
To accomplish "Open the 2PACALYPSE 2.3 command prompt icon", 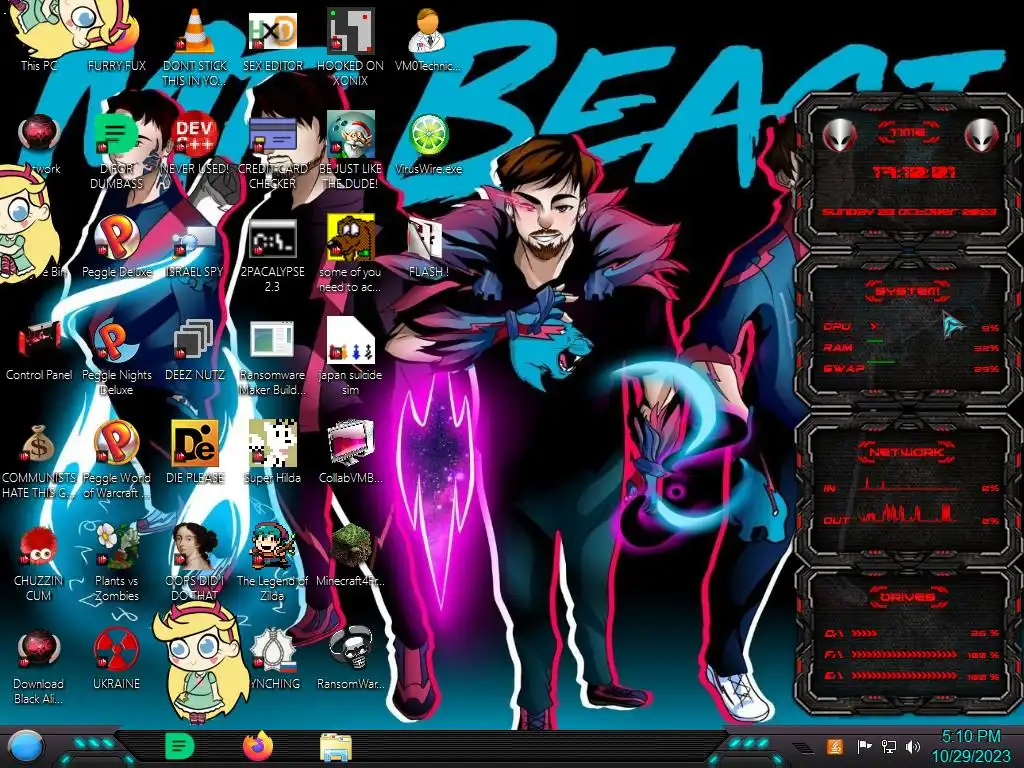I will (272, 253).
